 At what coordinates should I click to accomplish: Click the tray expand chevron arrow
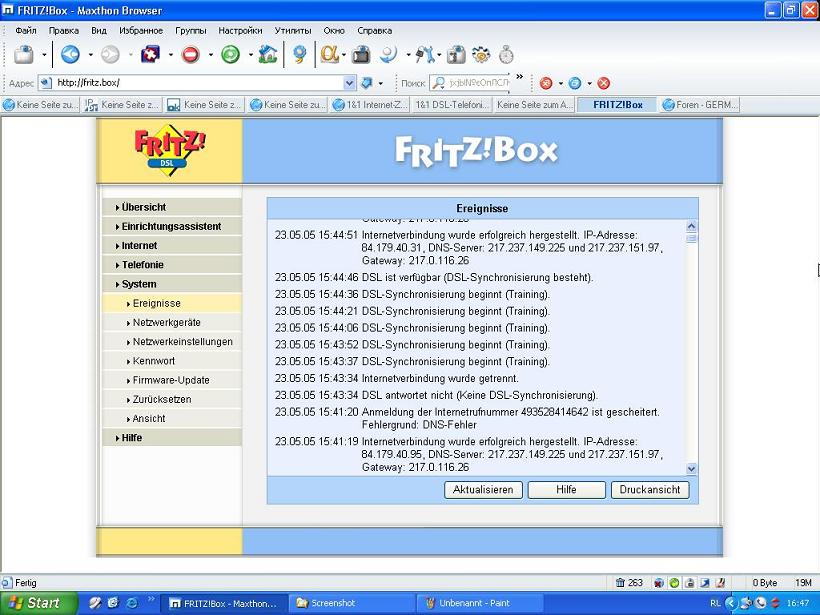(732, 603)
